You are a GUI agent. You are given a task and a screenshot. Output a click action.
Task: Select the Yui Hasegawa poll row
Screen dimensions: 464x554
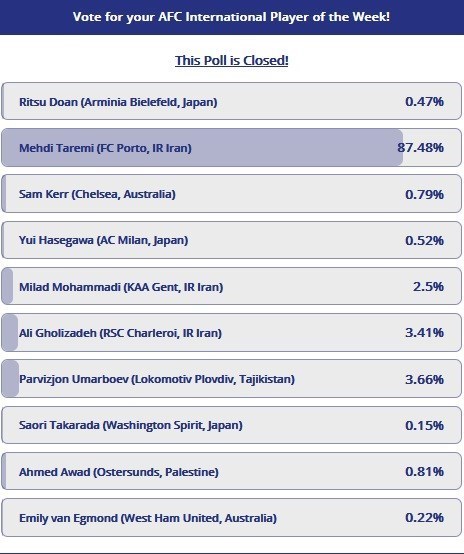pos(231,240)
